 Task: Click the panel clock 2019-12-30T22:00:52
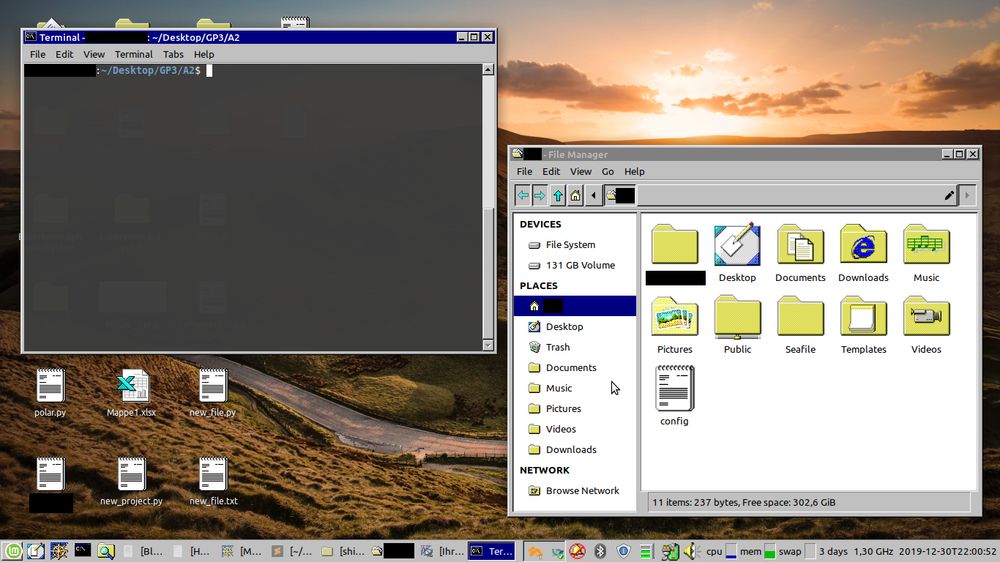(x=947, y=551)
